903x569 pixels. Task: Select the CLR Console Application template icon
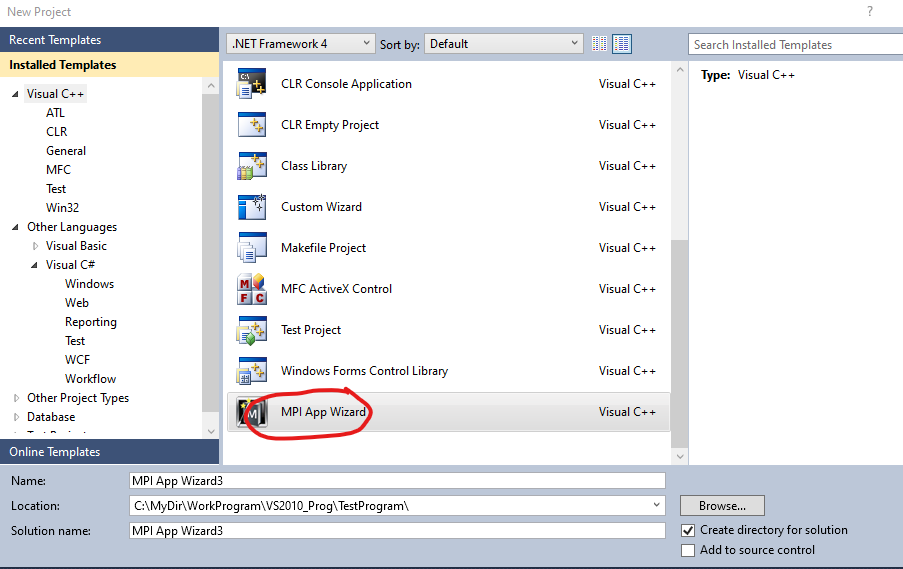point(252,84)
